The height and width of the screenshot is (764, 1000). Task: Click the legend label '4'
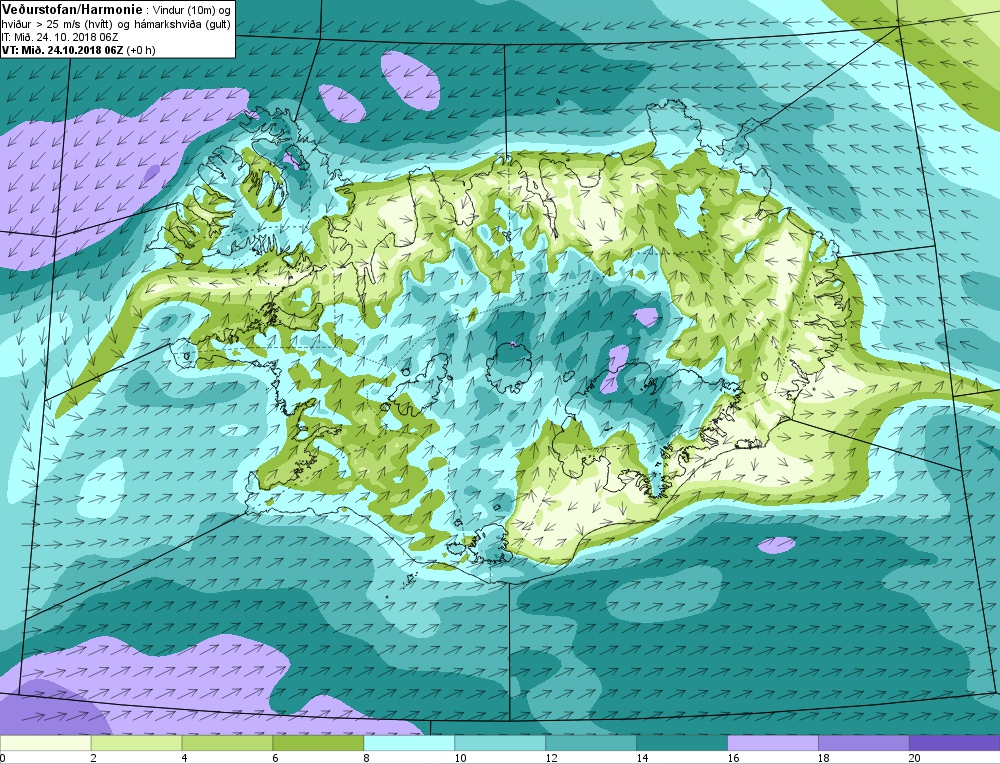[x=184, y=758]
